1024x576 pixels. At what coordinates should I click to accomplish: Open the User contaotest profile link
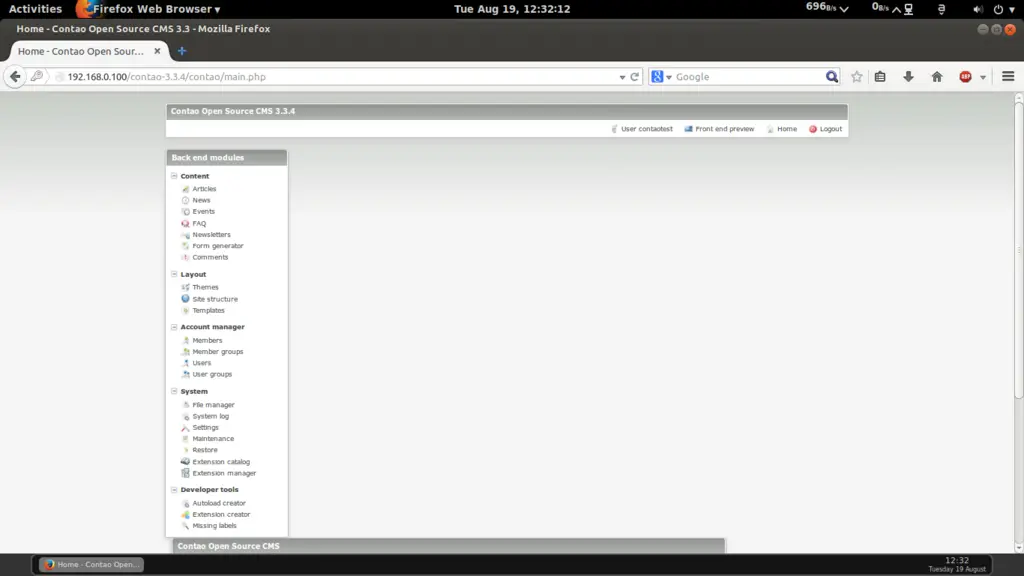(x=641, y=129)
